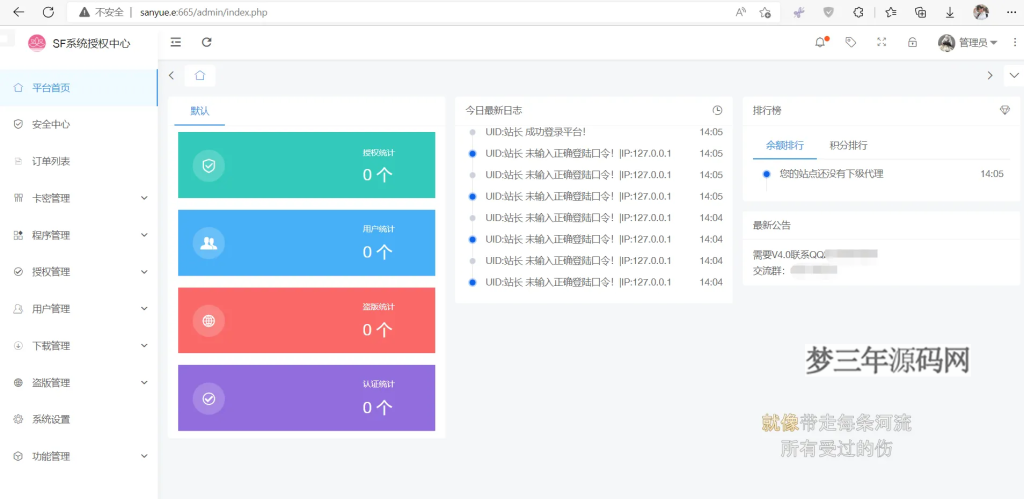The image size is (1024, 499).
Task: Add page to favorites star icon
Action: [765, 12]
